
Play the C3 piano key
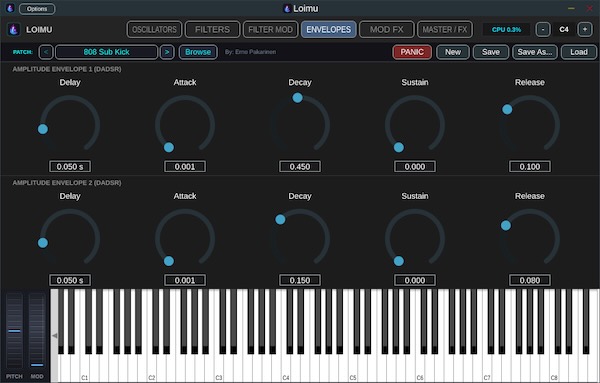point(219,367)
